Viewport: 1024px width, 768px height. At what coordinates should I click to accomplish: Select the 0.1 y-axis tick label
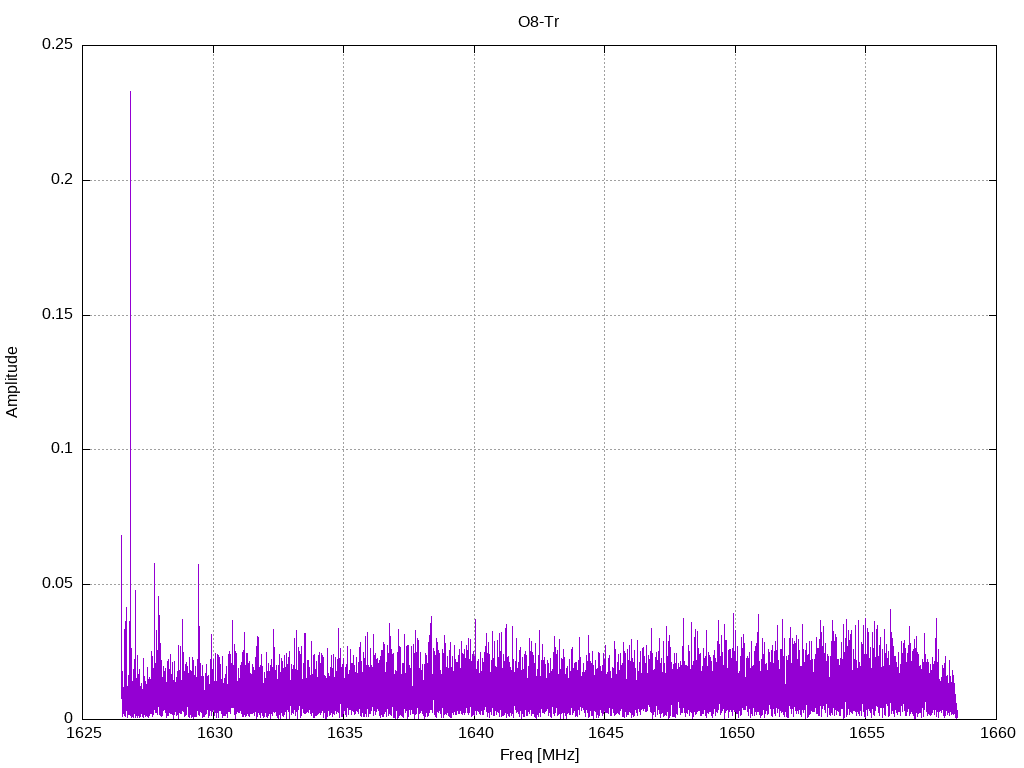coord(61,449)
